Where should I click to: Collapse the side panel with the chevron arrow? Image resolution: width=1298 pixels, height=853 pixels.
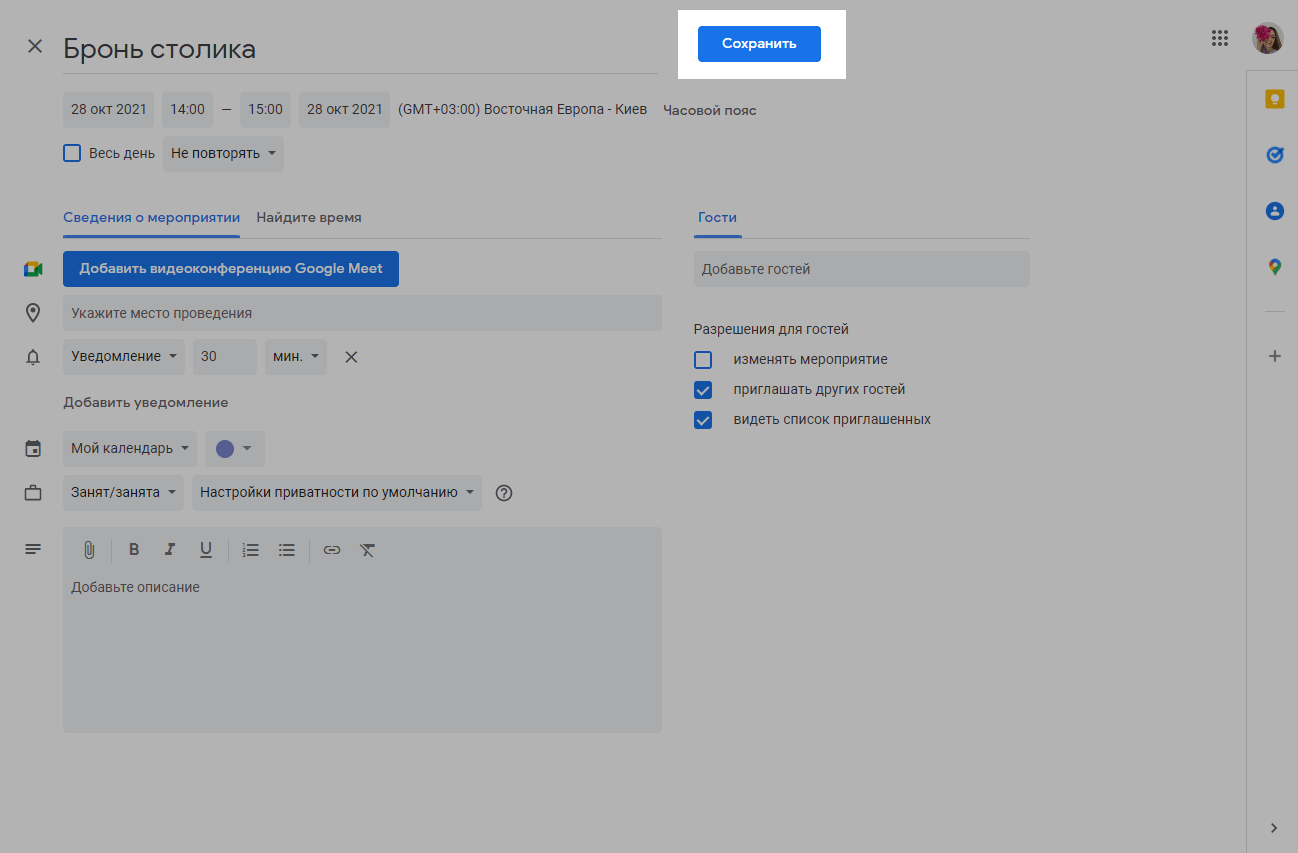coord(1274,828)
